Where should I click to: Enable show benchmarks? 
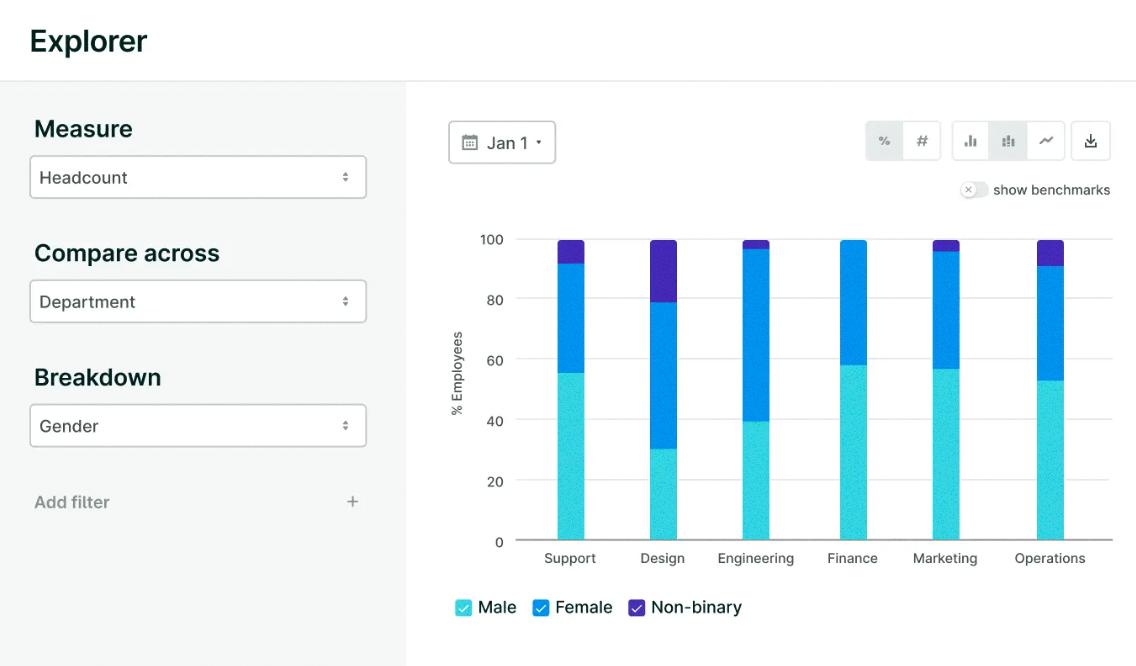(971, 189)
